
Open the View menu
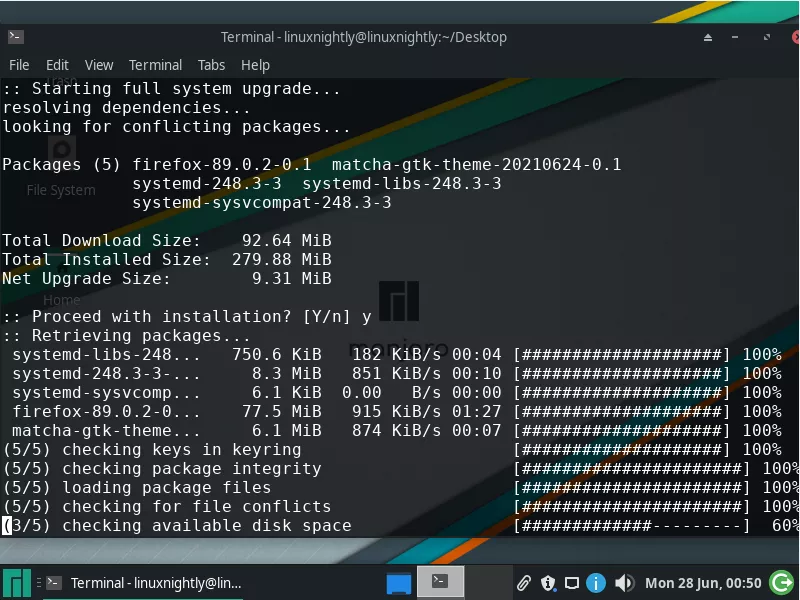99,65
